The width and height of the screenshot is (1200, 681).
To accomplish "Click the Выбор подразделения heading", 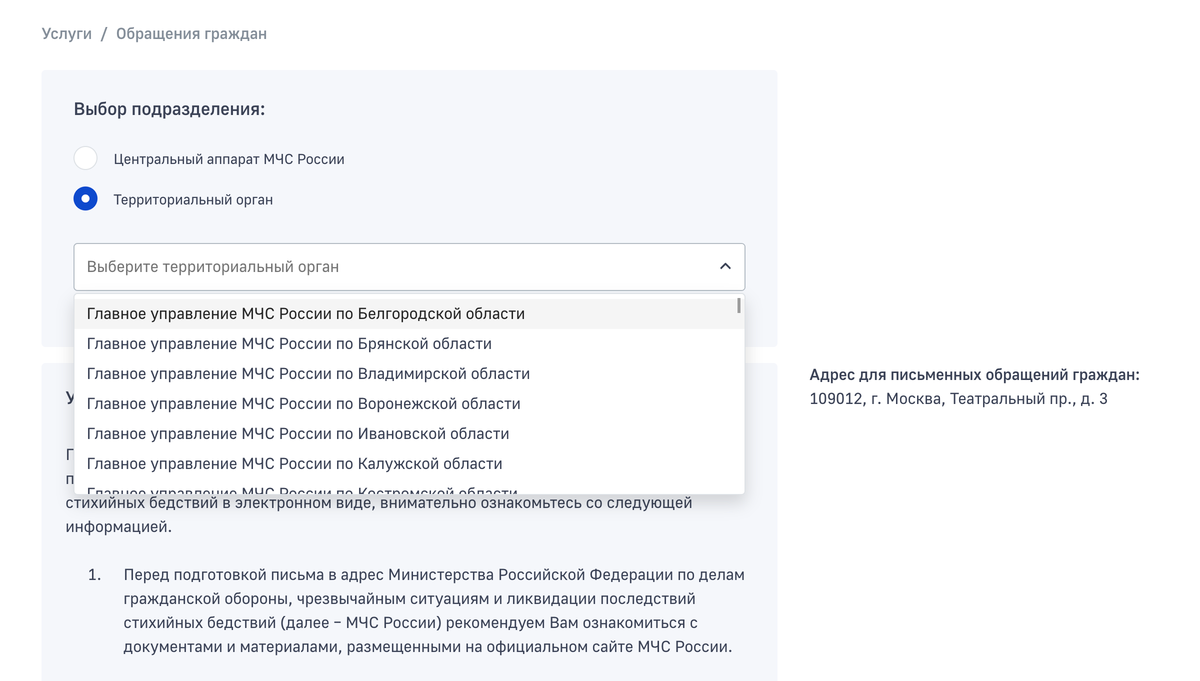I will point(169,109).
